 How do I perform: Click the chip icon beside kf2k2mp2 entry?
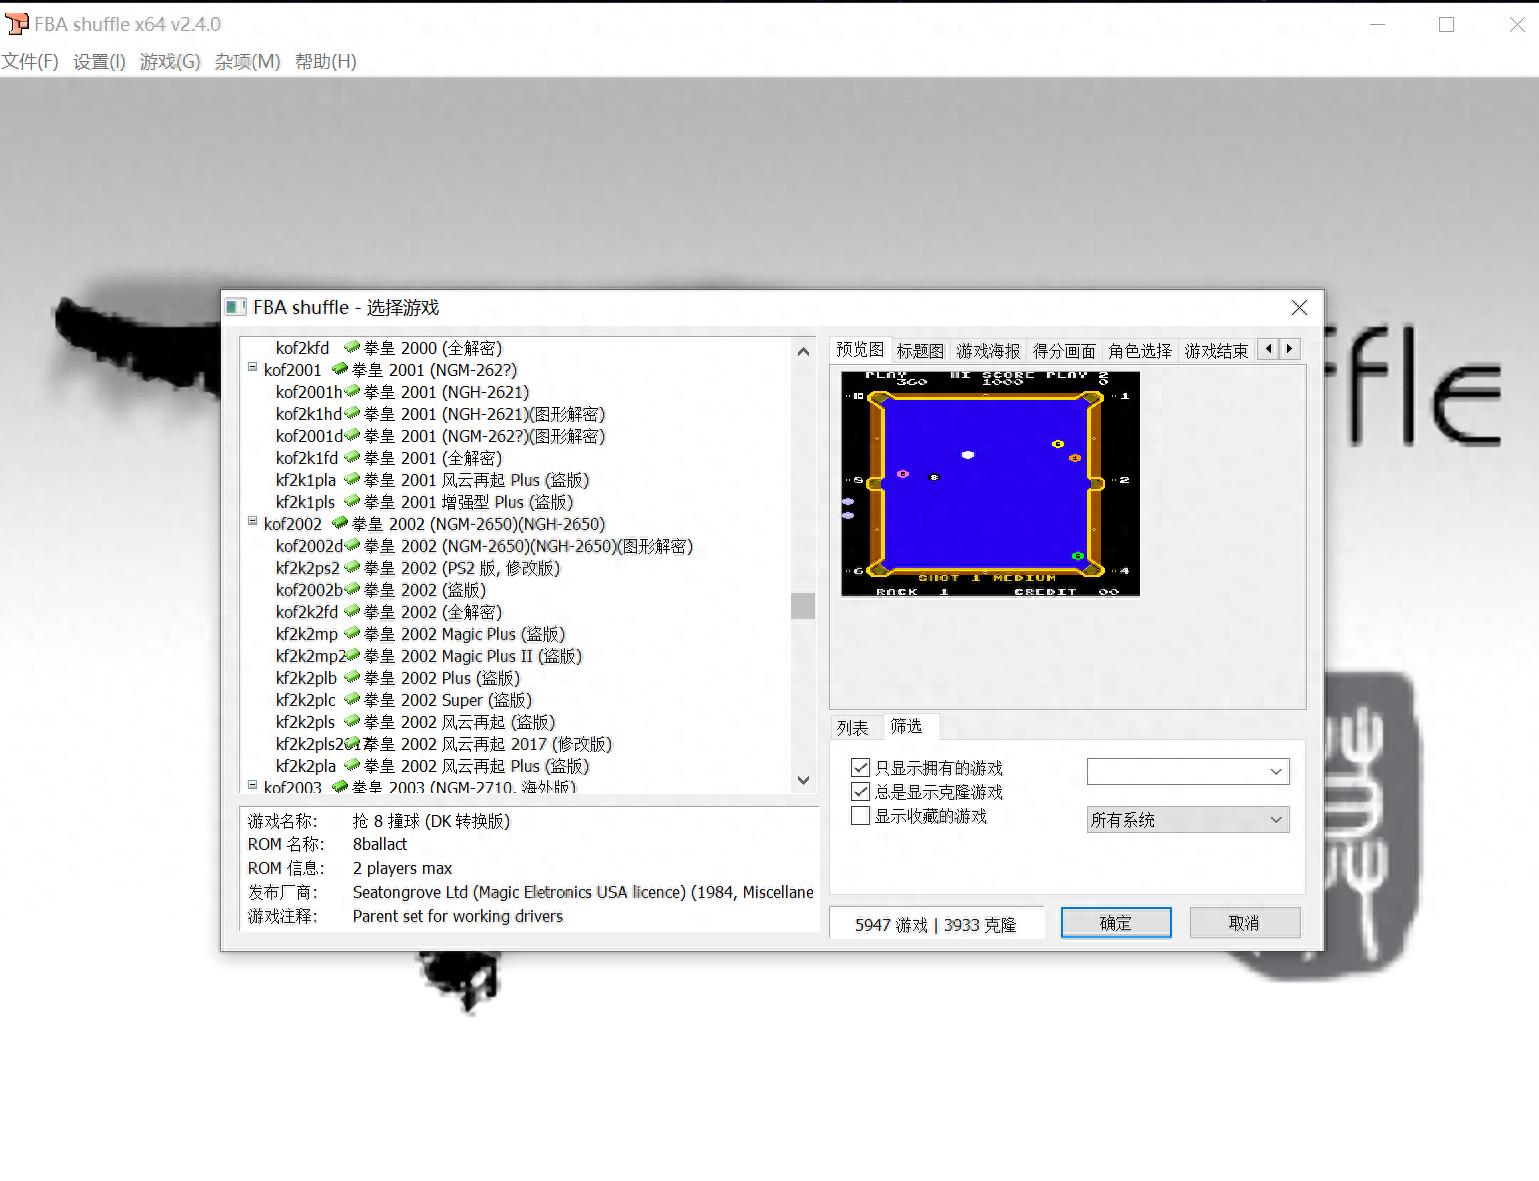pyautogui.click(x=352, y=655)
